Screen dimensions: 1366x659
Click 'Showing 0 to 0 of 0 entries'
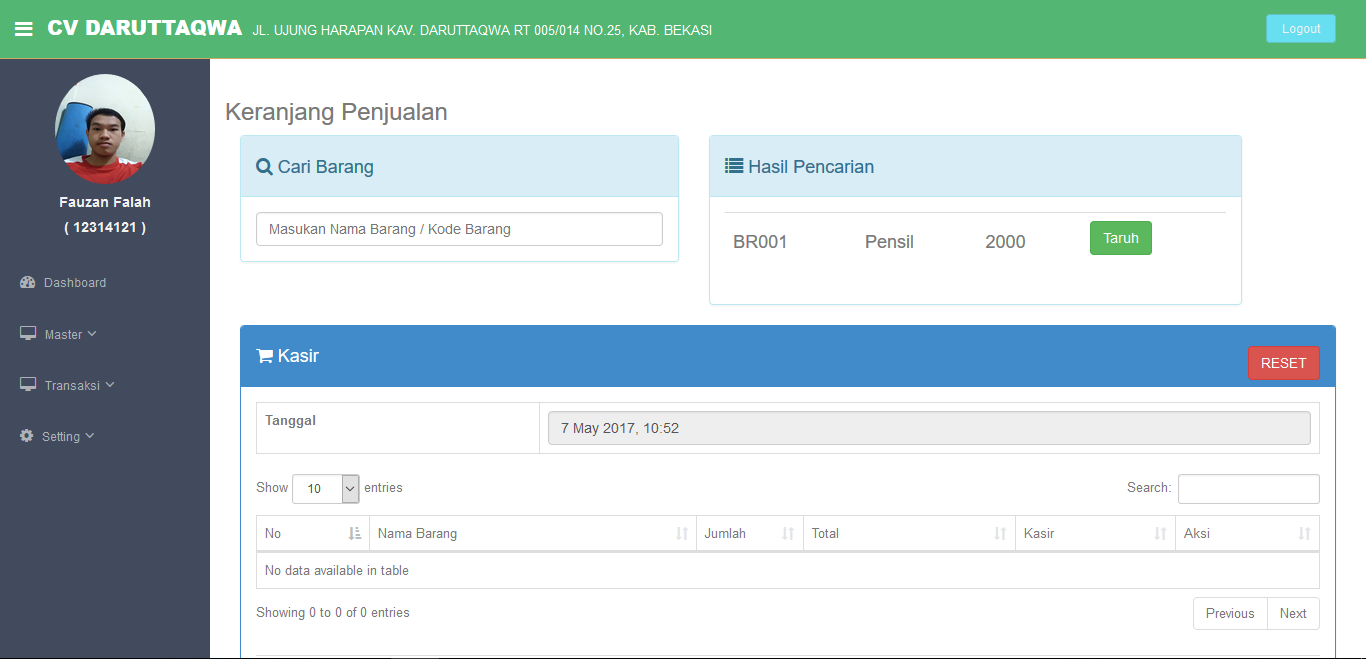click(333, 613)
